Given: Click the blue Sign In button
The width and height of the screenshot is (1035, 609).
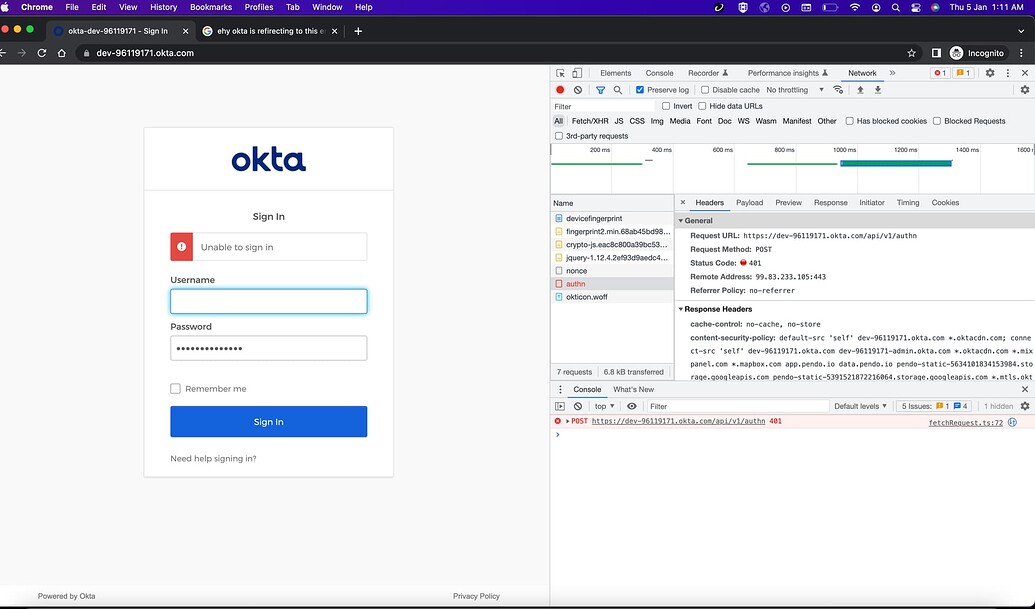Looking at the screenshot, I should click(x=269, y=422).
